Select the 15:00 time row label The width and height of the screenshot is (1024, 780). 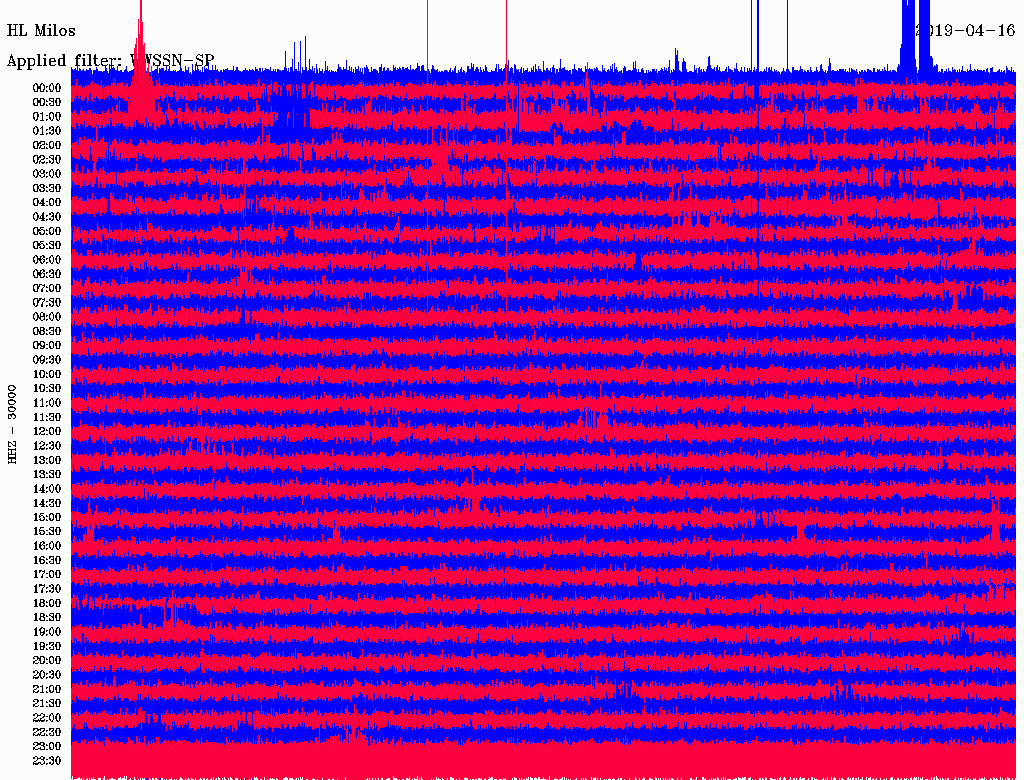pyautogui.click(x=47, y=517)
